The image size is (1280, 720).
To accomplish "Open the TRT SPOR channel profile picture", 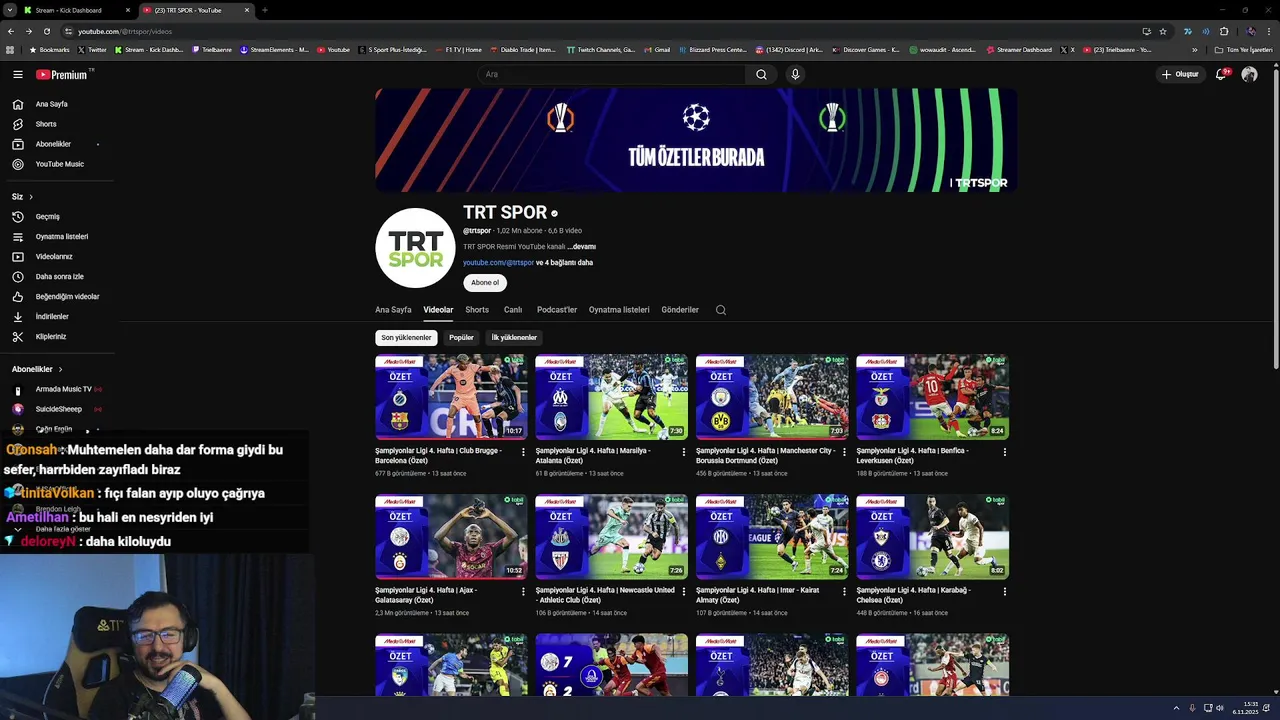I will click(x=415, y=248).
